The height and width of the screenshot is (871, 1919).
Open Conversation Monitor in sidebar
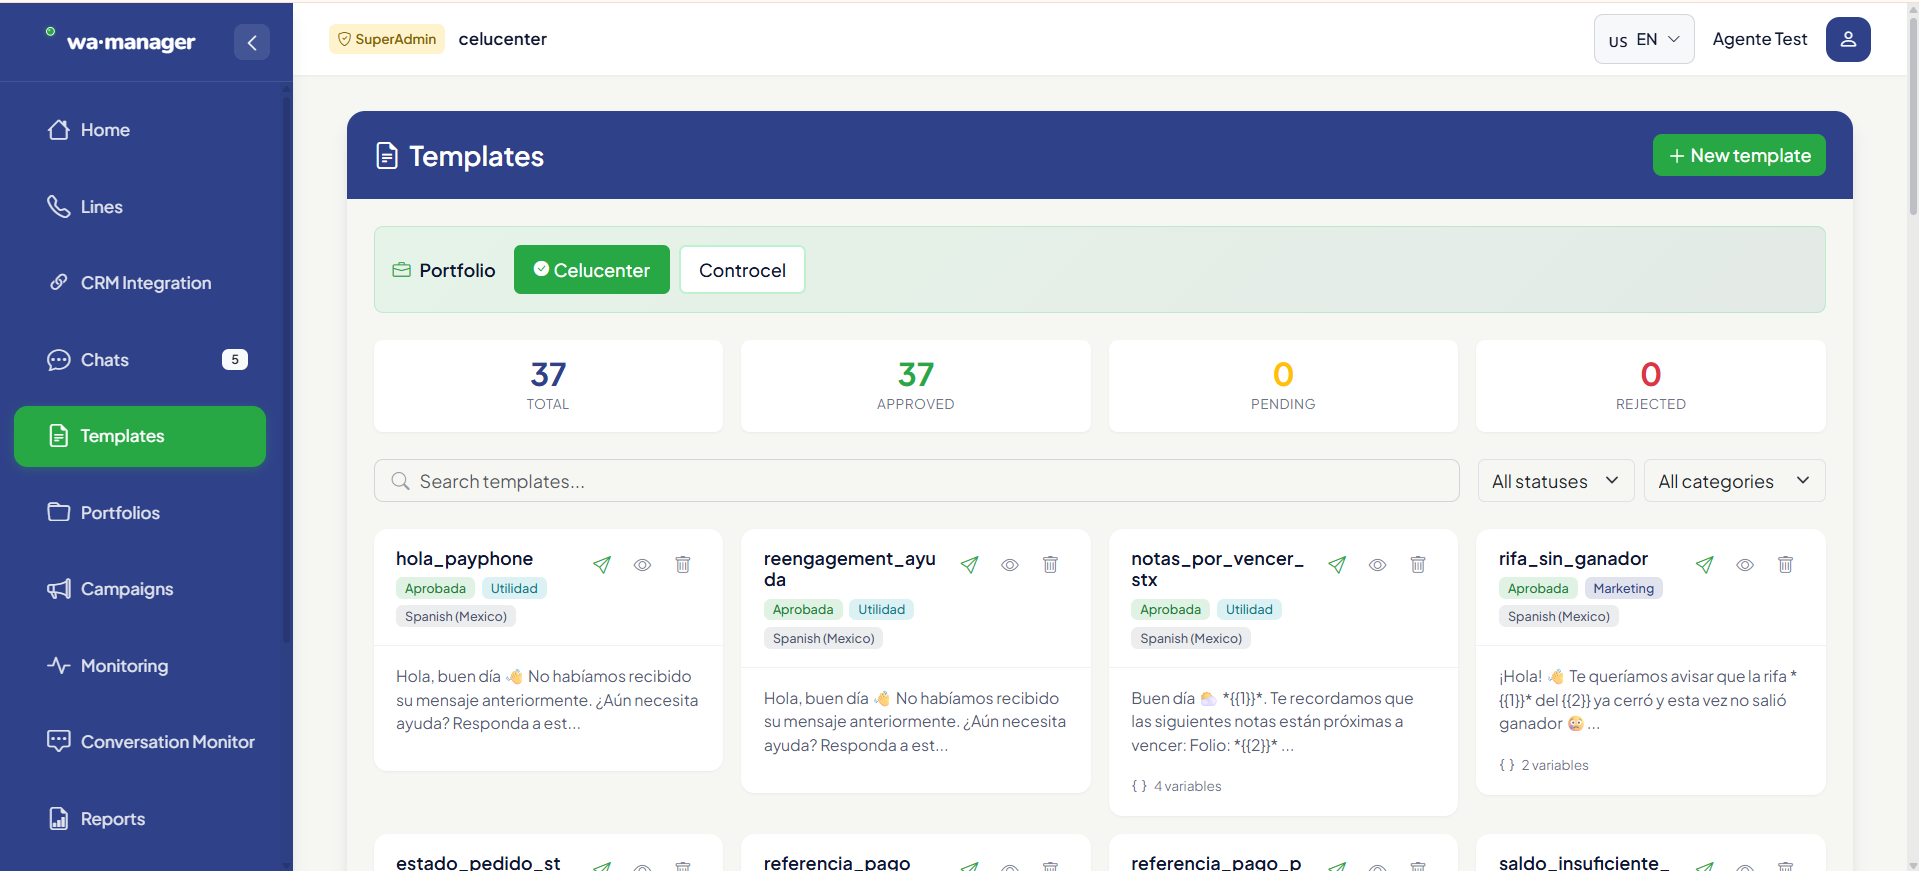pyautogui.click(x=140, y=742)
